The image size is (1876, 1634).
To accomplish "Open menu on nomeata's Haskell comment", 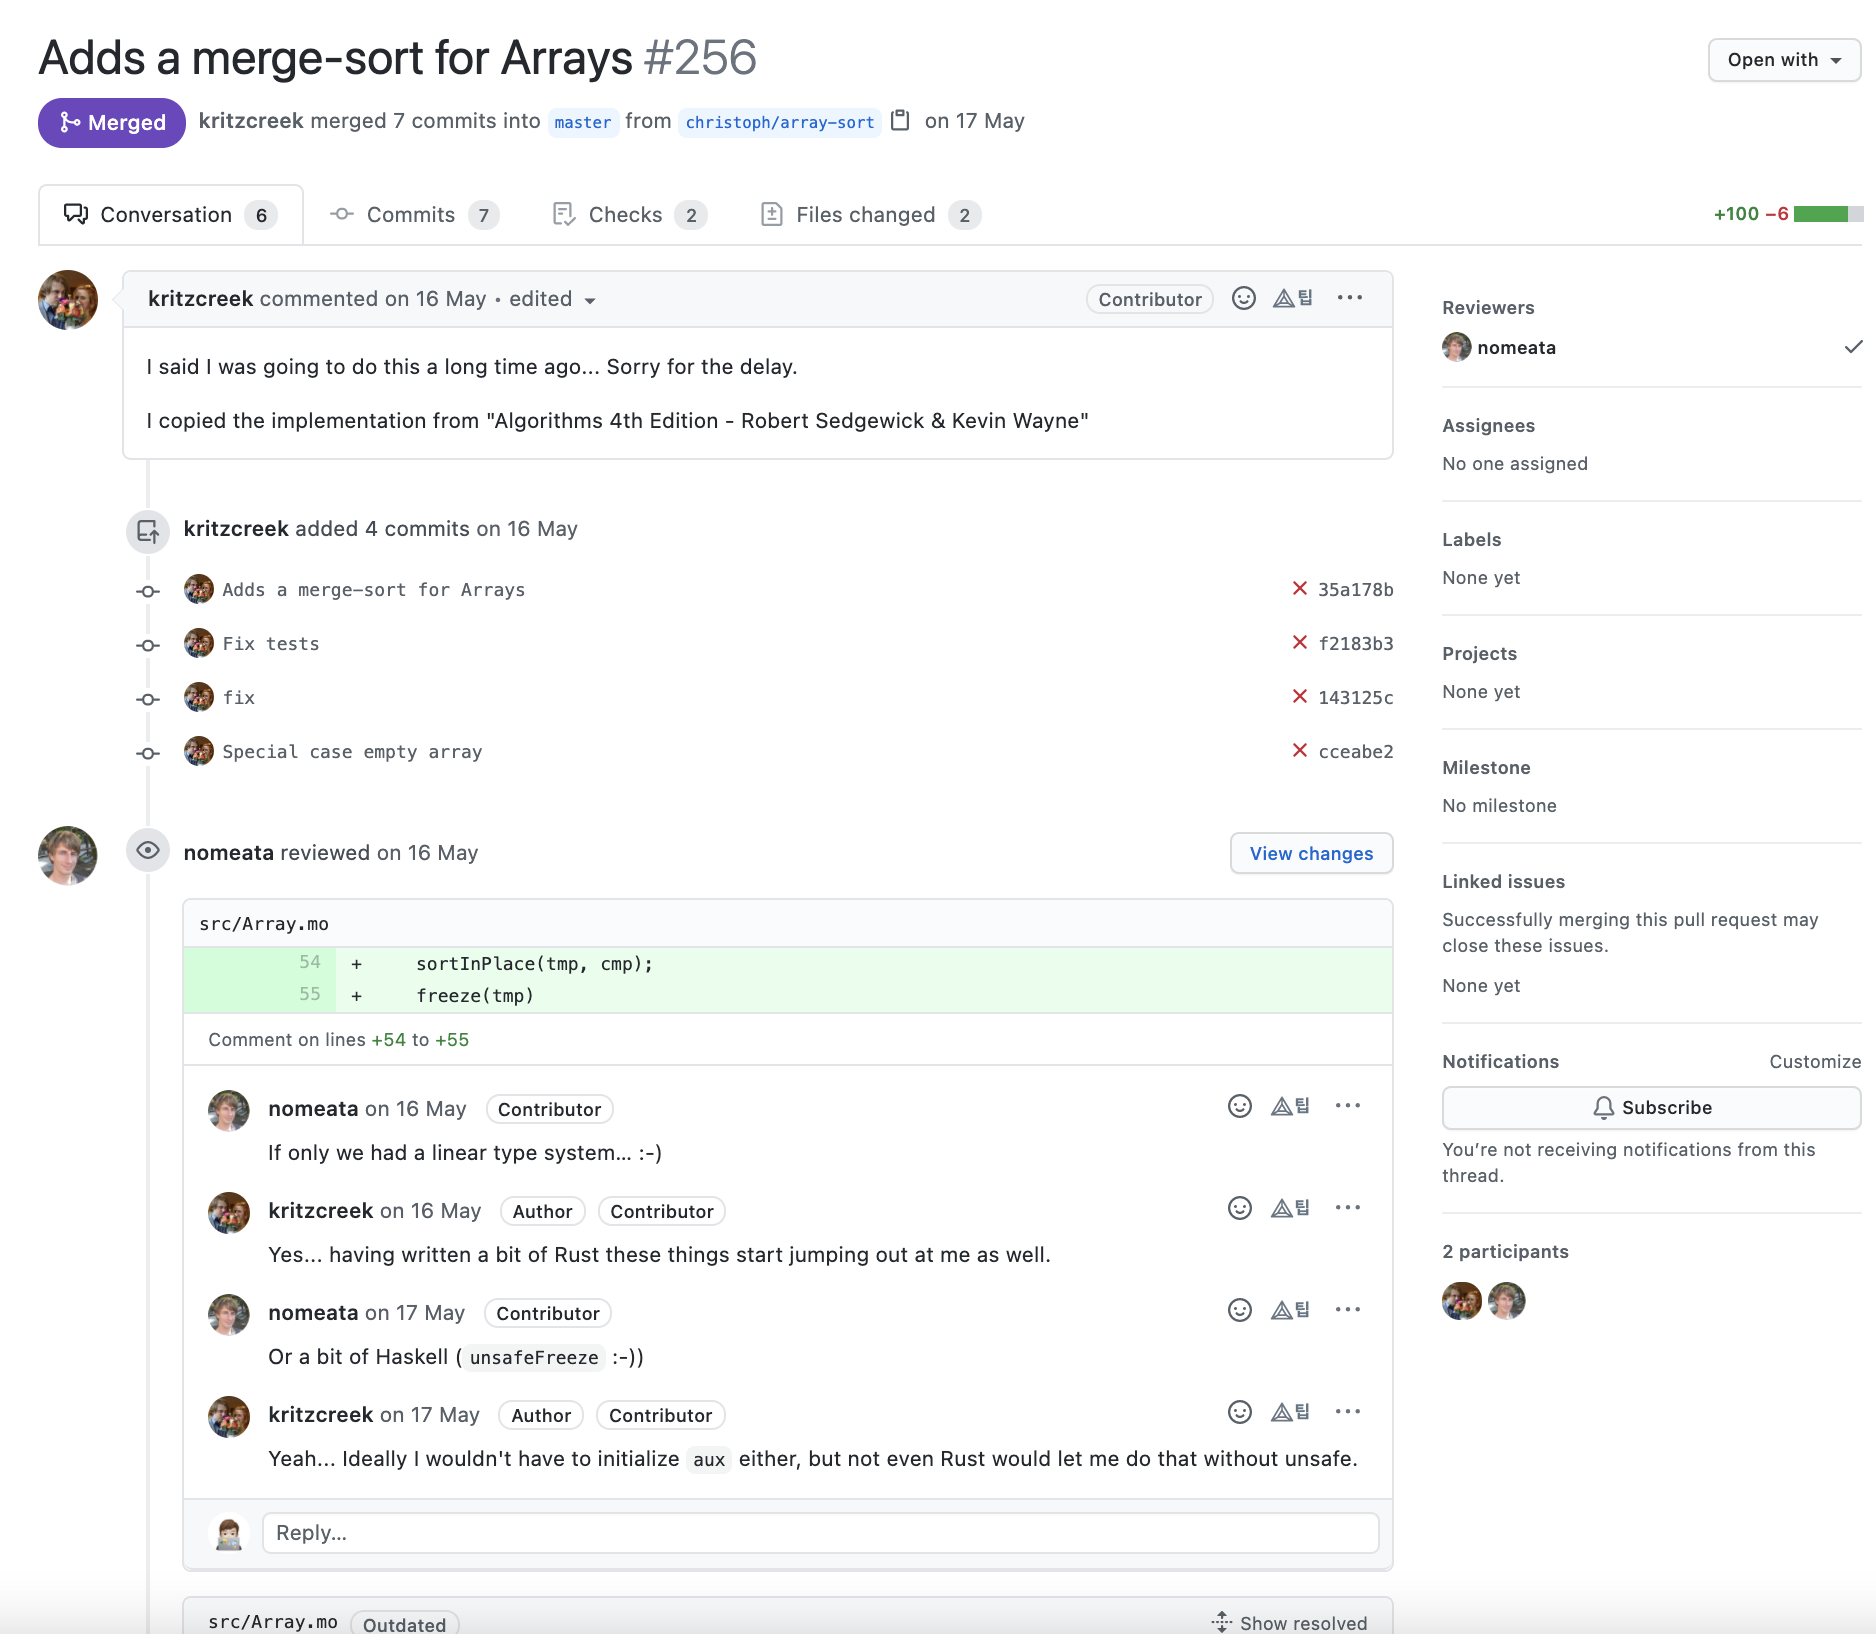I will [1347, 1310].
